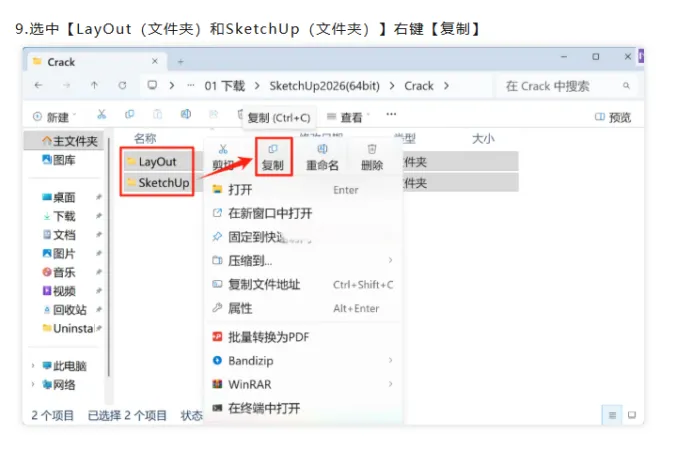Choose Pin to Quick access
Viewport: 692px width, 451px height.
304,237
